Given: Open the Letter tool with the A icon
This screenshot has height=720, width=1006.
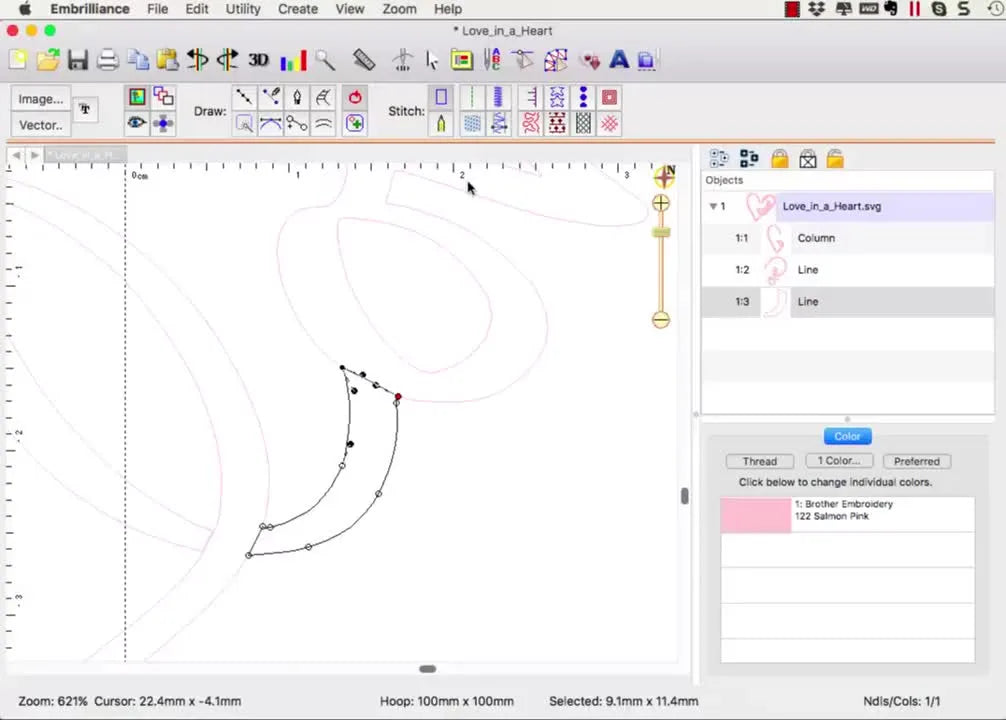Looking at the screenshot, I should coord(619,60).
